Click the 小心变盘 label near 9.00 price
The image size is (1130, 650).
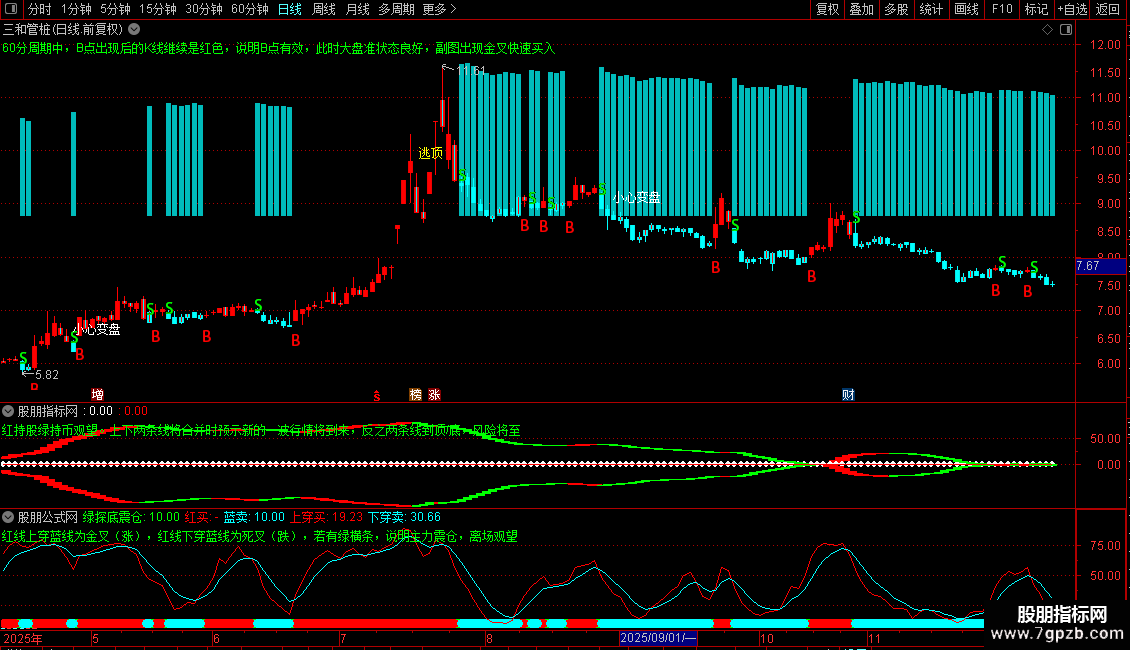(x=636, y=197)
